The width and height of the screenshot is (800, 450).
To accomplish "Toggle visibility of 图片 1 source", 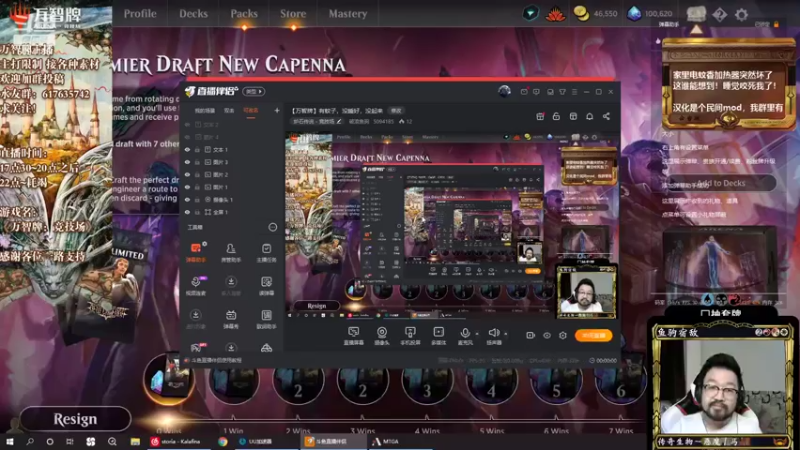I will click(x=187, y=187).
